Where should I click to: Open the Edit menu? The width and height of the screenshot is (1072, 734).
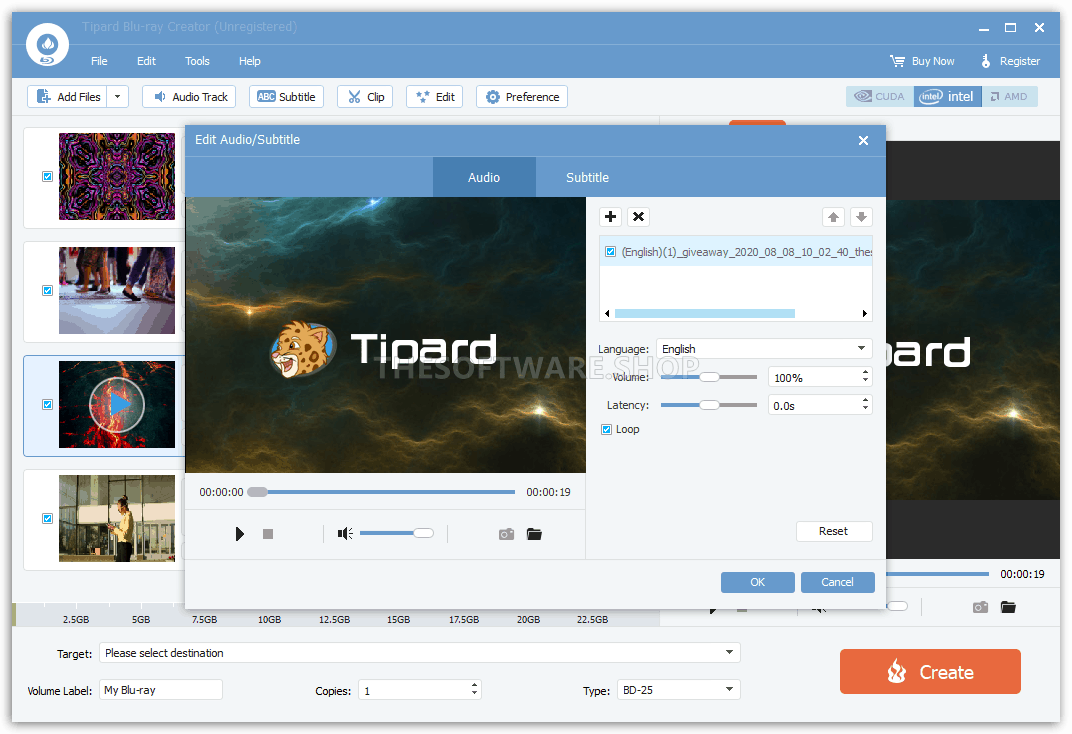click(x=146, y=61)
